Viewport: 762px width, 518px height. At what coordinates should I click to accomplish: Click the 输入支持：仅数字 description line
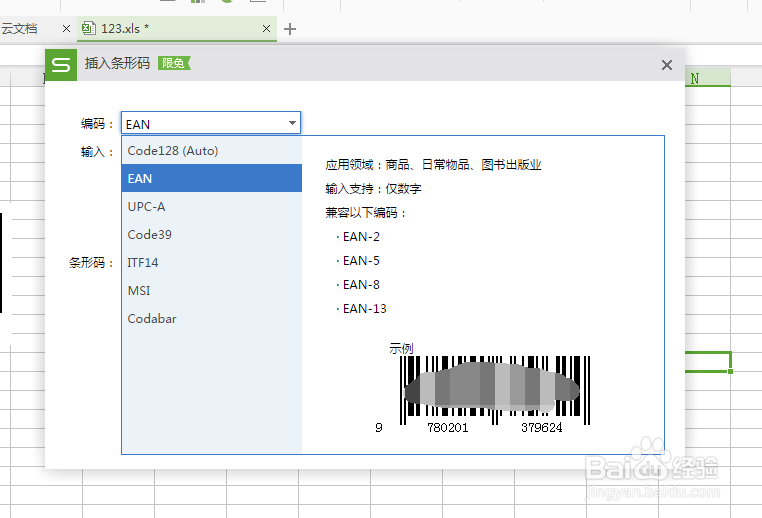click(373, 189)
